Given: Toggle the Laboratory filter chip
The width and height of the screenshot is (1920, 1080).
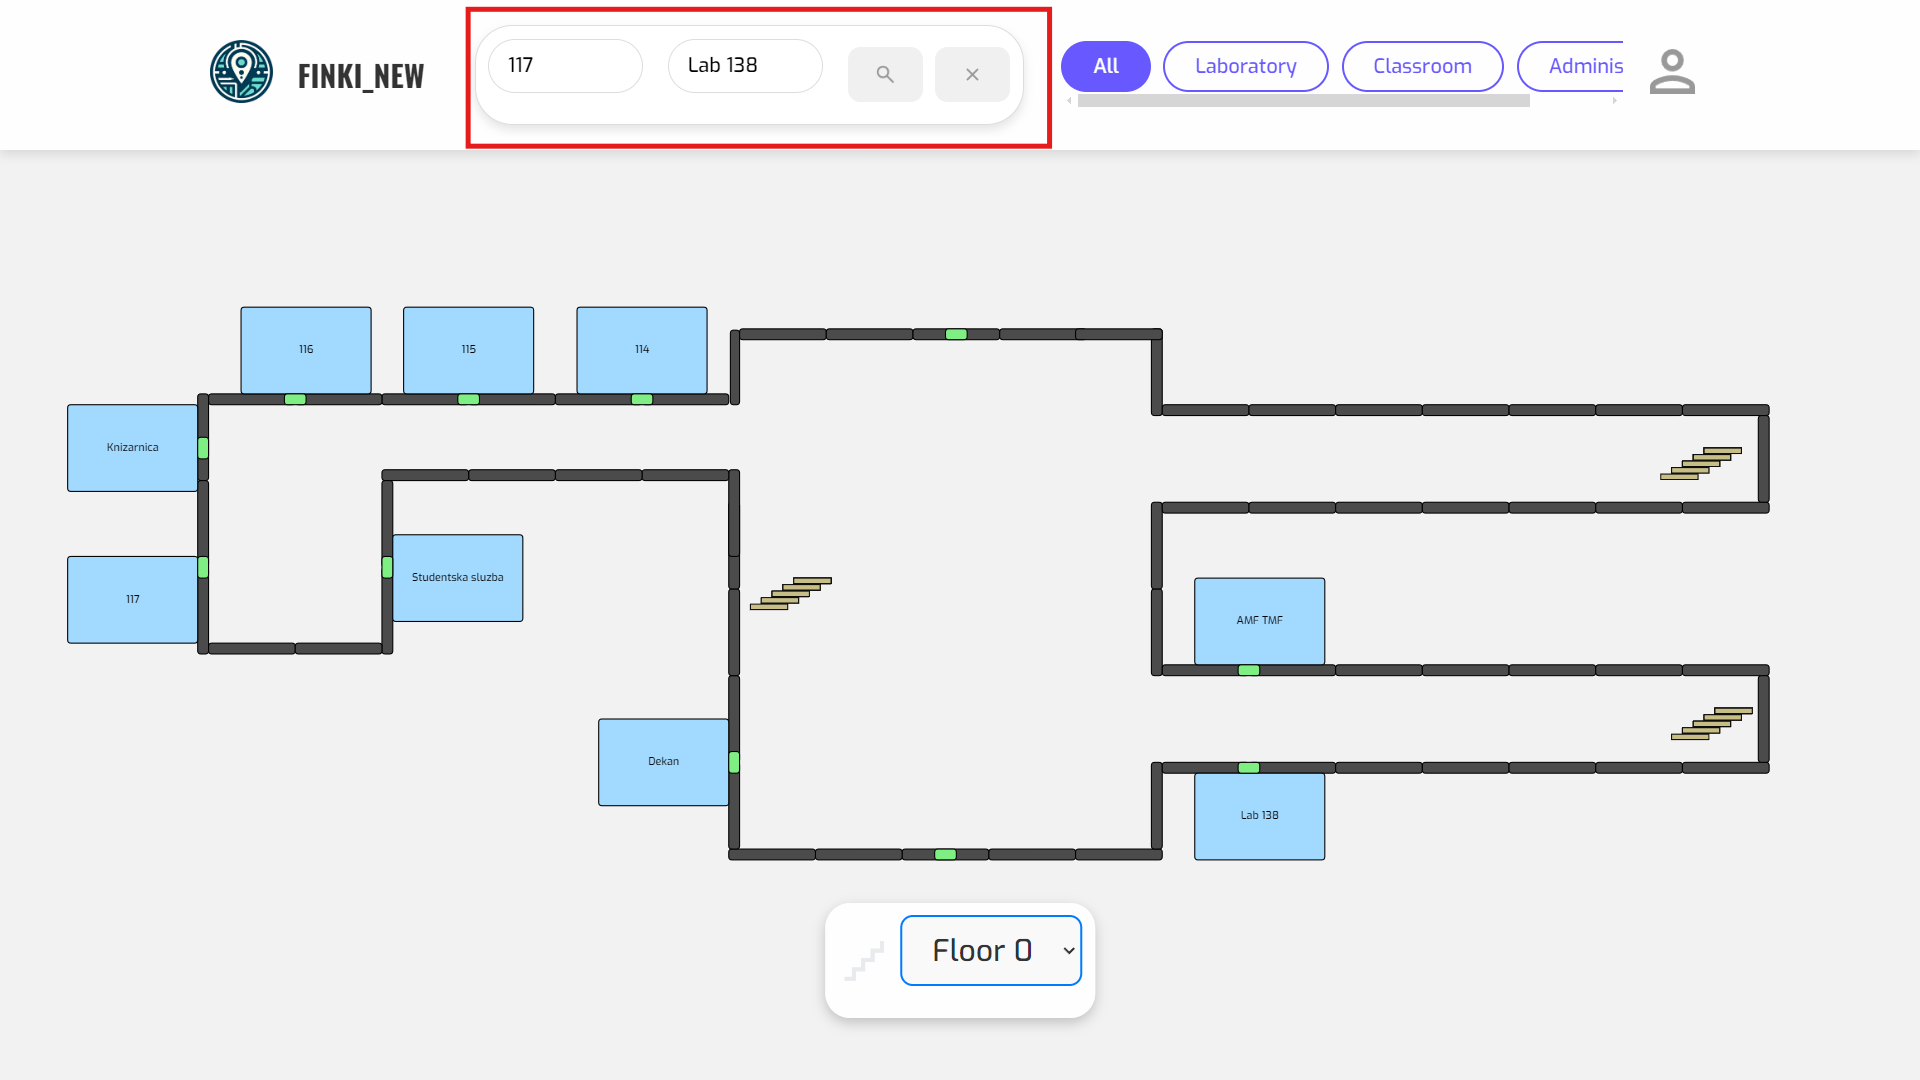Looking at the screenshot, I should point(1245,66).
